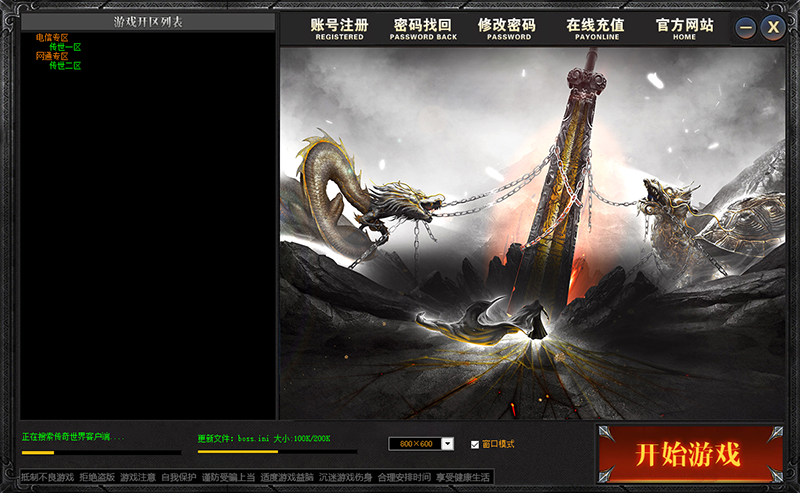Select the 网通专区 server group
The height and width of the screenshot is (493, 800).
tap(52, 56)
